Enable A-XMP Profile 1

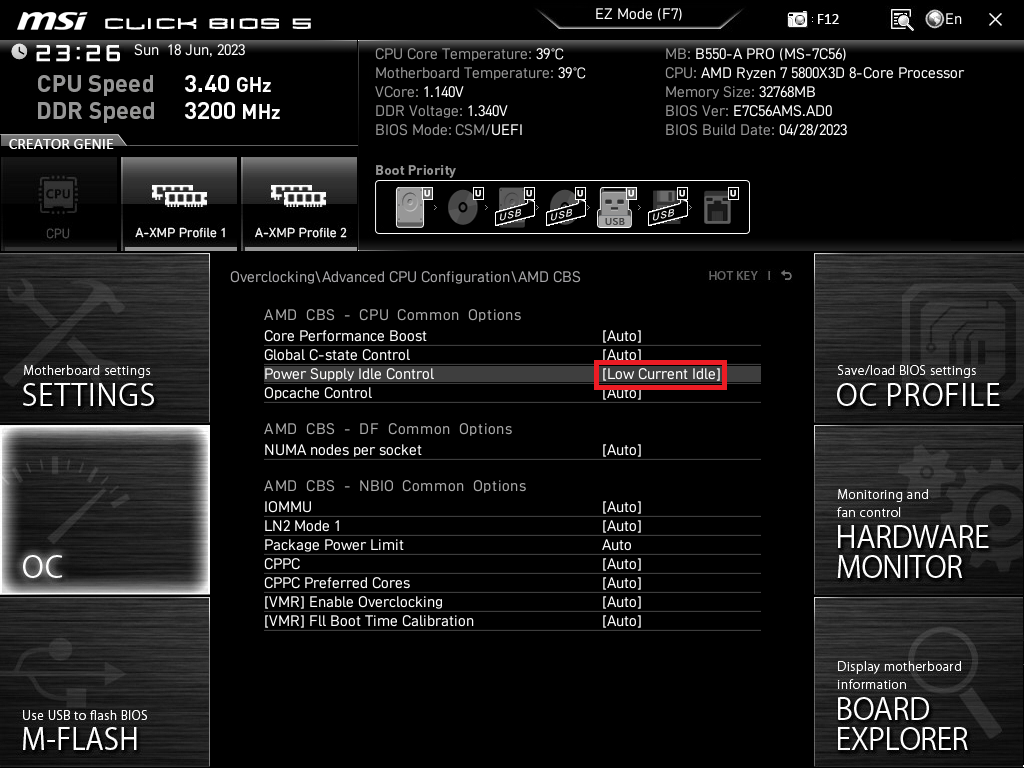click(x=180, y=204)
